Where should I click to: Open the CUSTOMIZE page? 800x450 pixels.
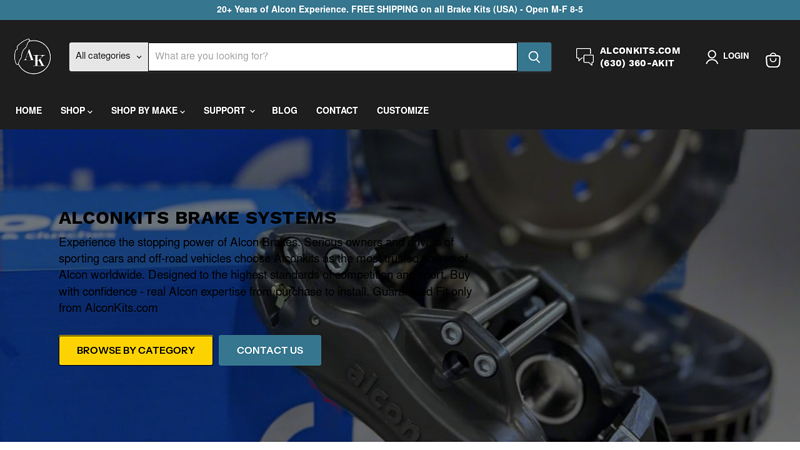pyautogui.click(x=403, y=111)
